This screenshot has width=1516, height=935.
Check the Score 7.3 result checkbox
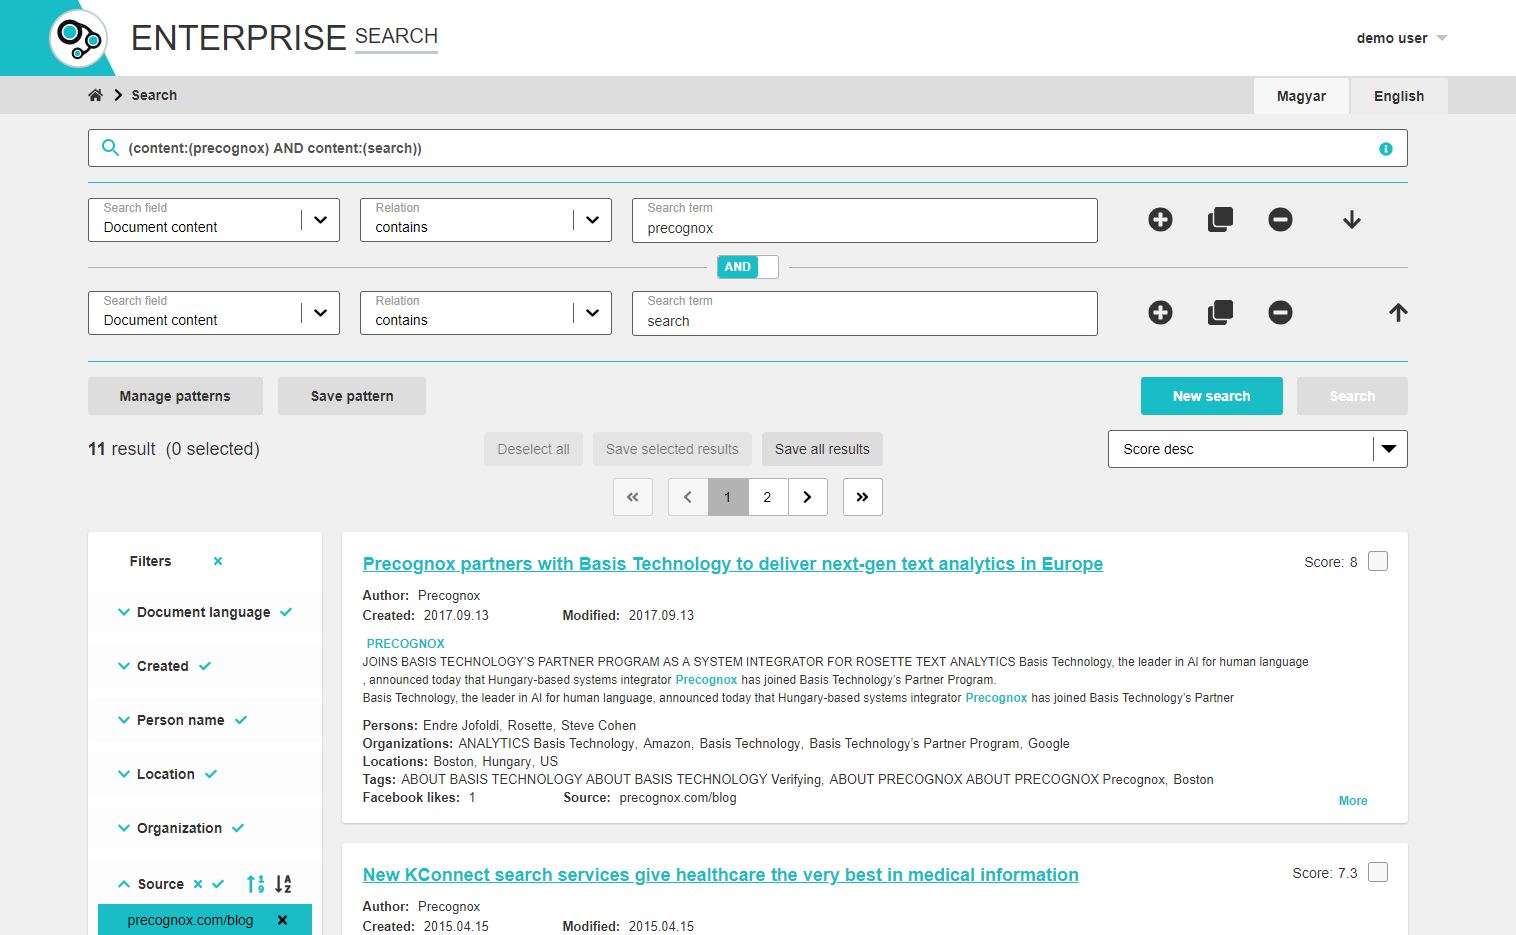coord(1377,873)
